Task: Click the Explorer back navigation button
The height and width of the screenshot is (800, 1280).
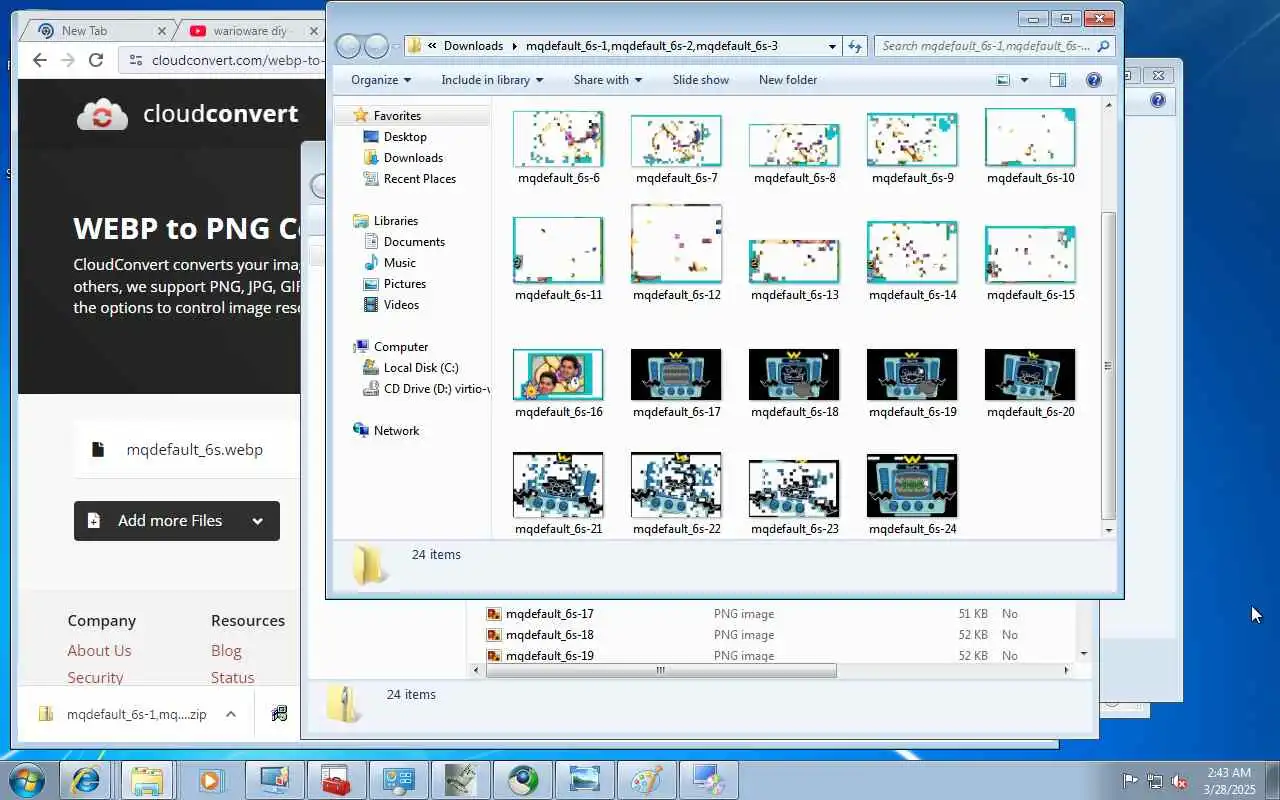Action: [x=347, y=46]
